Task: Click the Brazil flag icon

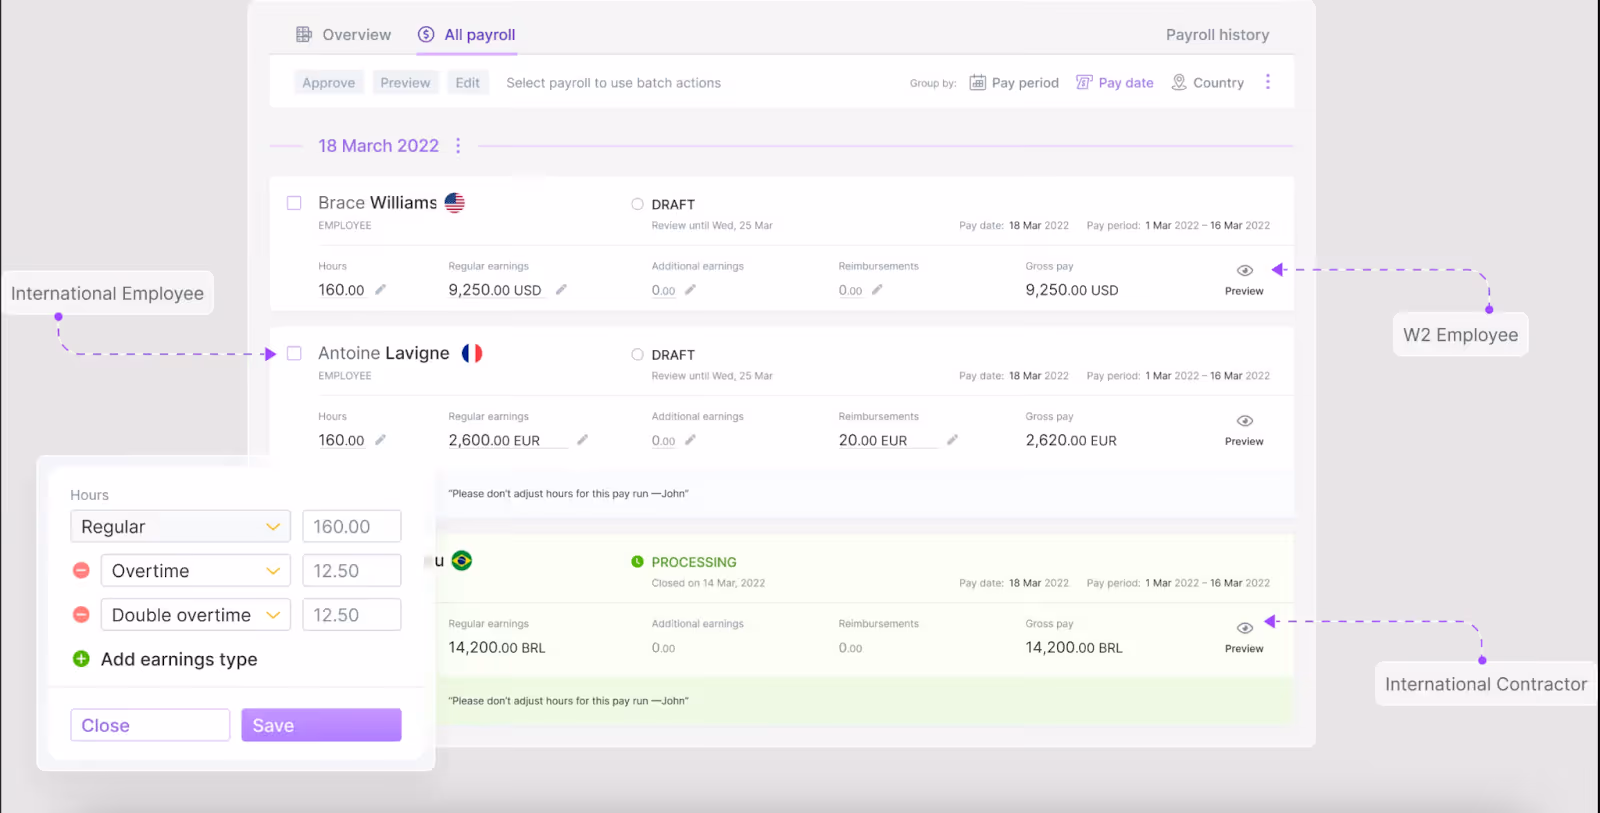Action: (462, 561)
